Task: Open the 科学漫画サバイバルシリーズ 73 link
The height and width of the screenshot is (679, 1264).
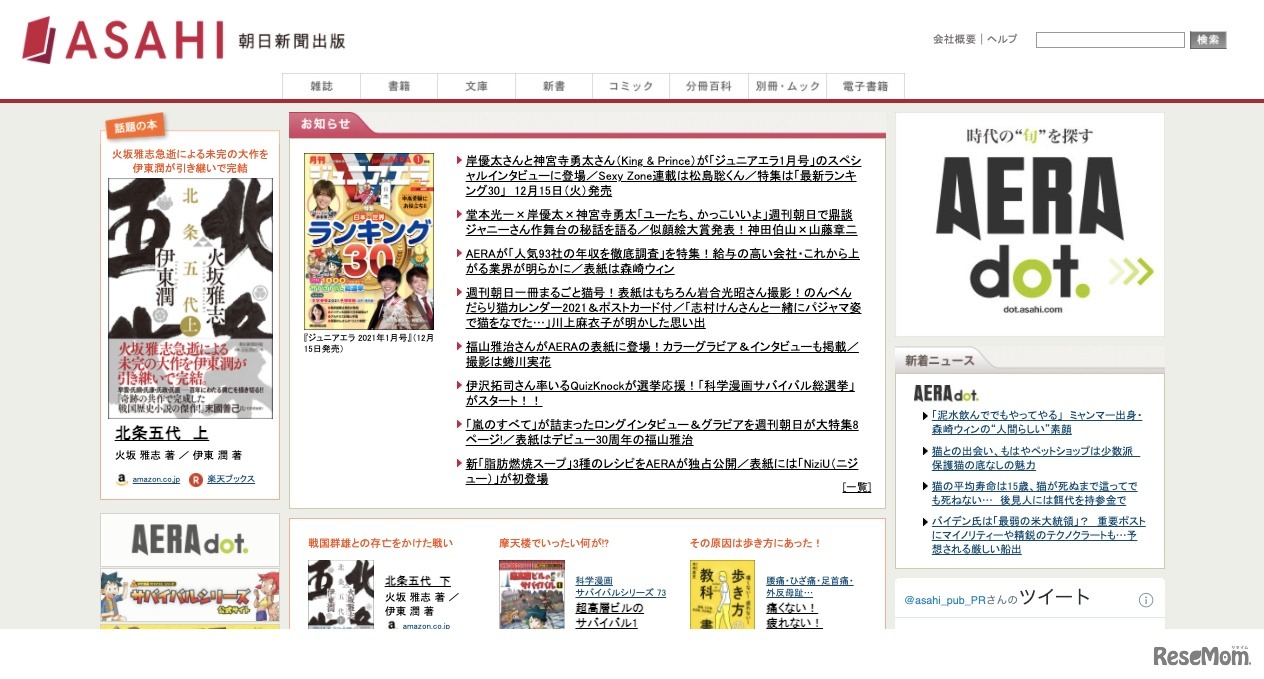Action: coord(620,587)
